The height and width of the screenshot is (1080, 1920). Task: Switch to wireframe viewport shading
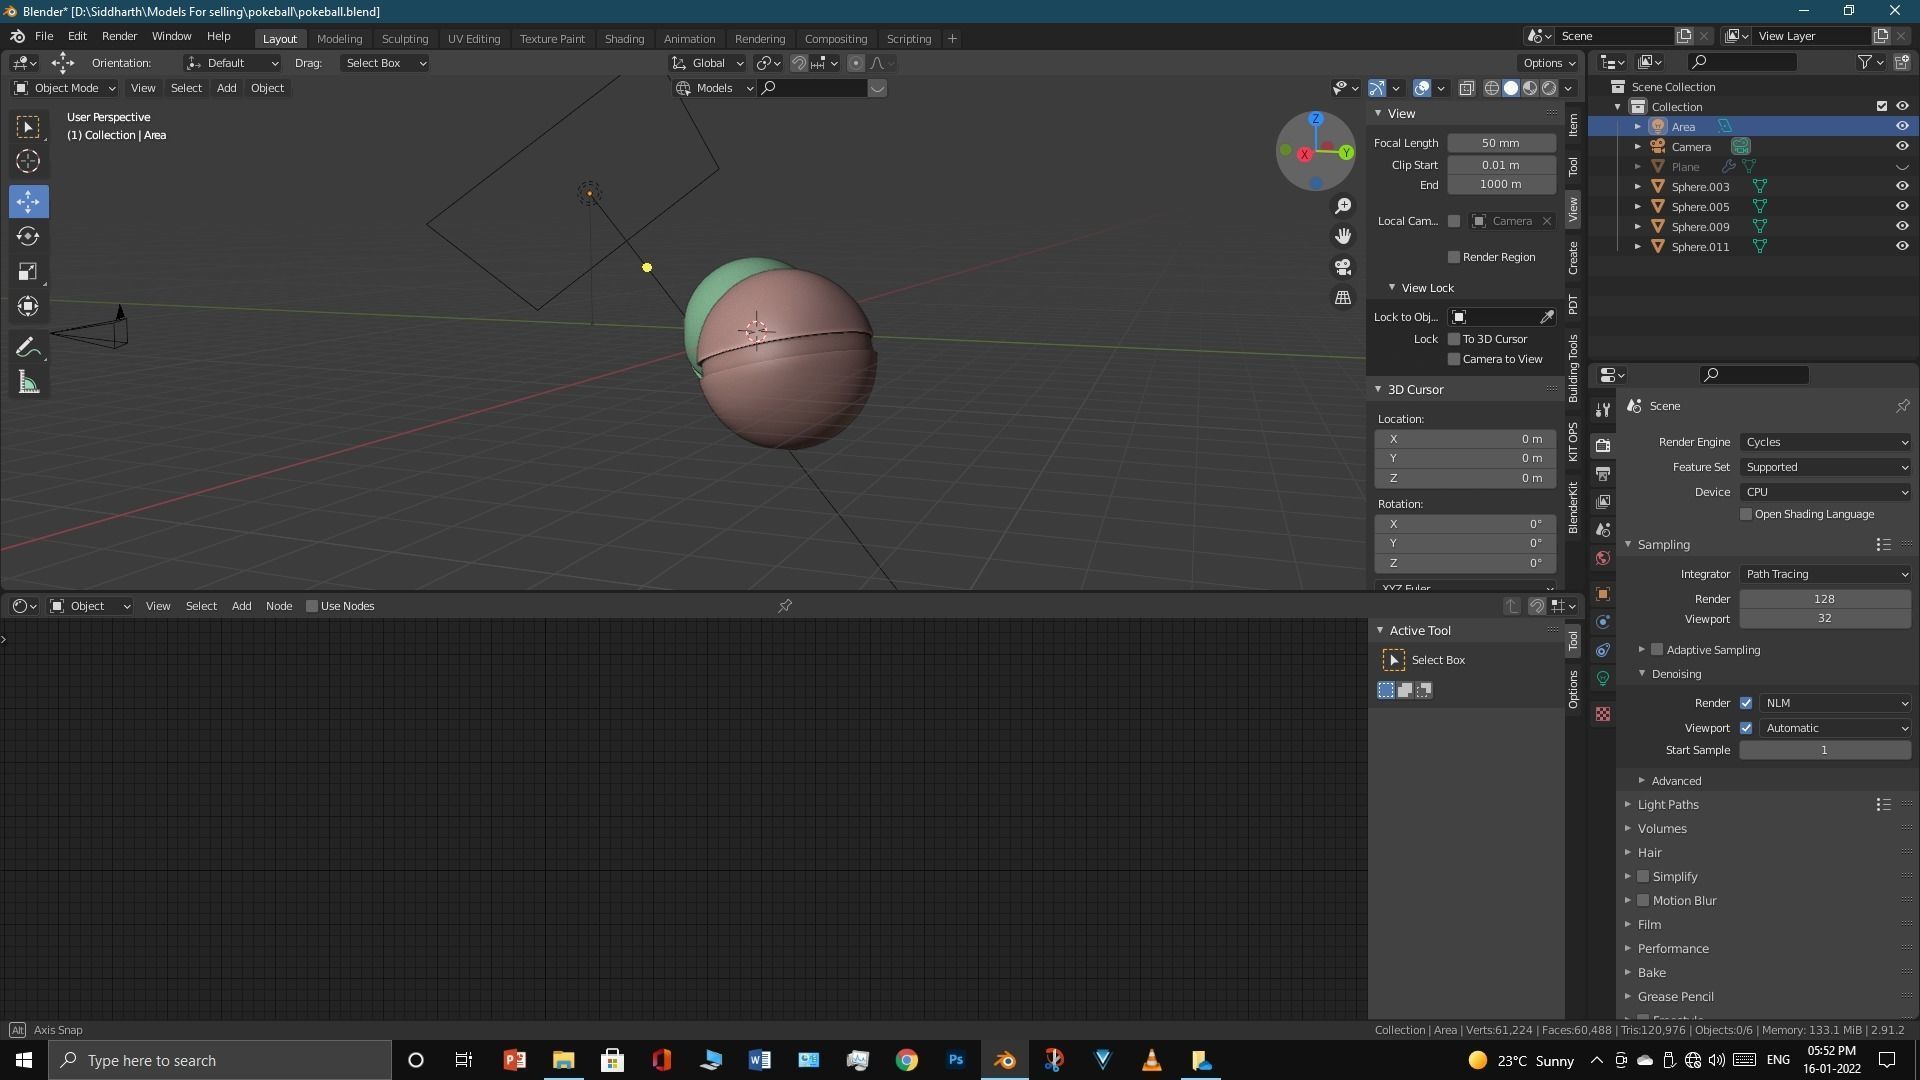(1491, 88)
